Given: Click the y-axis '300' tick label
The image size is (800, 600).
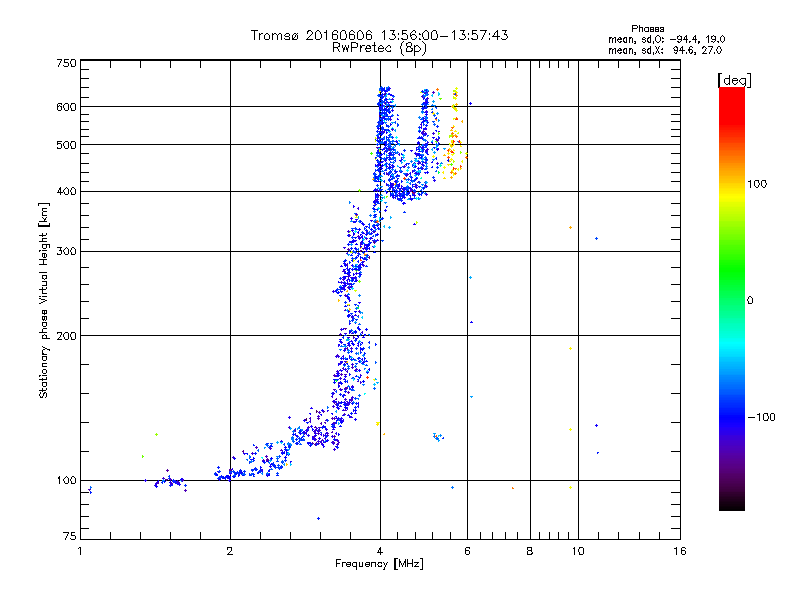Looking at the screenshot, I should coord(66,251).
